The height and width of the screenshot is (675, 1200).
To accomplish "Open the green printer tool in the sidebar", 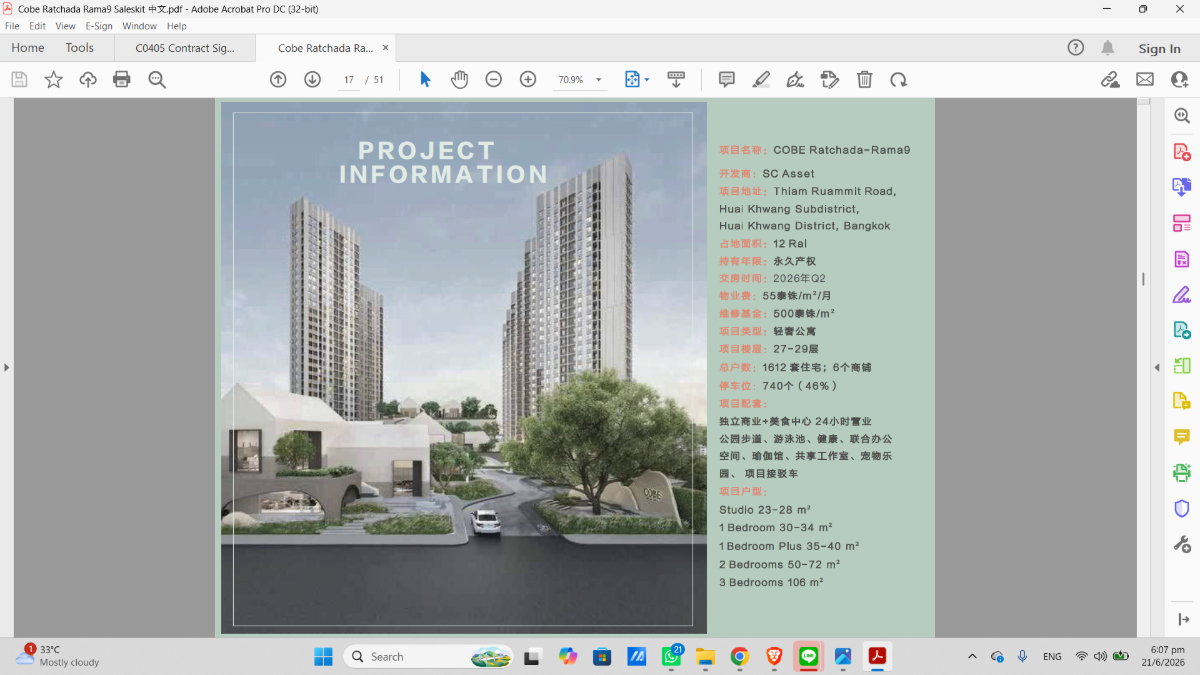I will tap(1181, 472).
